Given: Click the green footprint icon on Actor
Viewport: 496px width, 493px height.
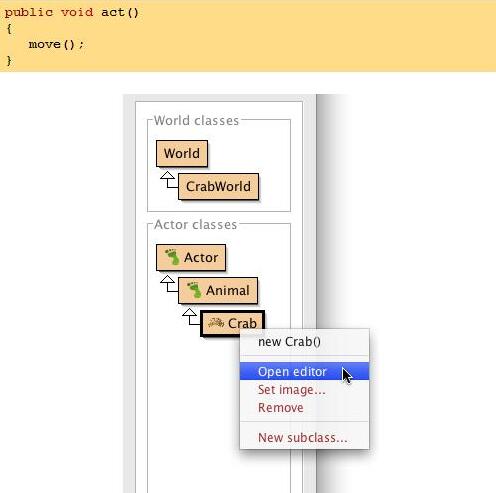Looking at the screenshot, I should tap(172, 257).
